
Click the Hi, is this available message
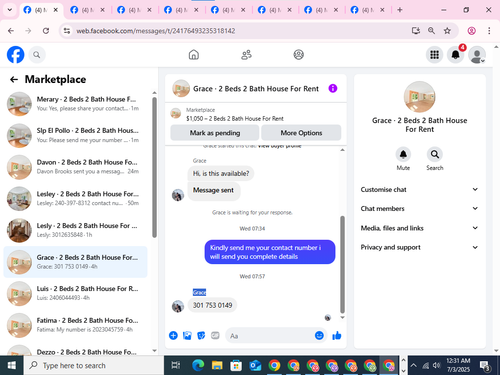(x=221, y=173)
